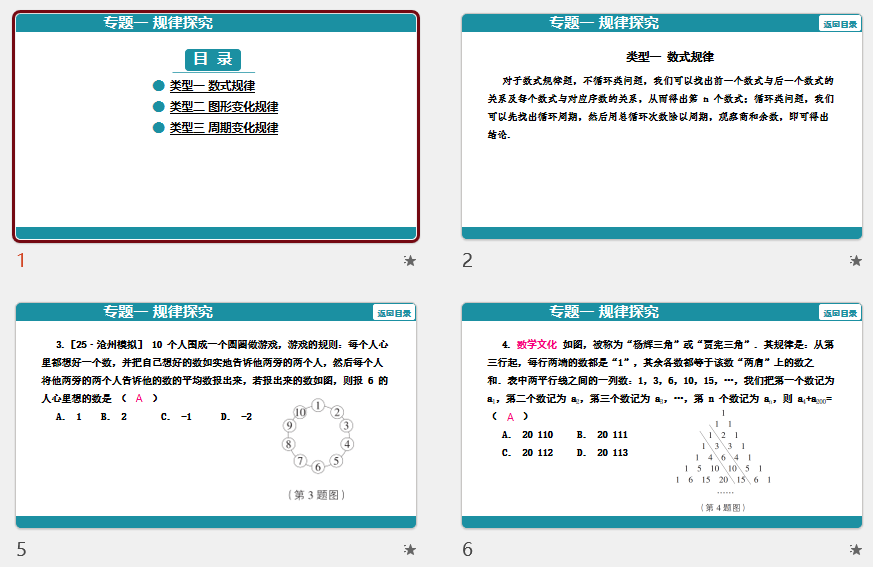
Task: Click the teal bullet beside 类型二 图形变化规律
Action: (158, 107)
